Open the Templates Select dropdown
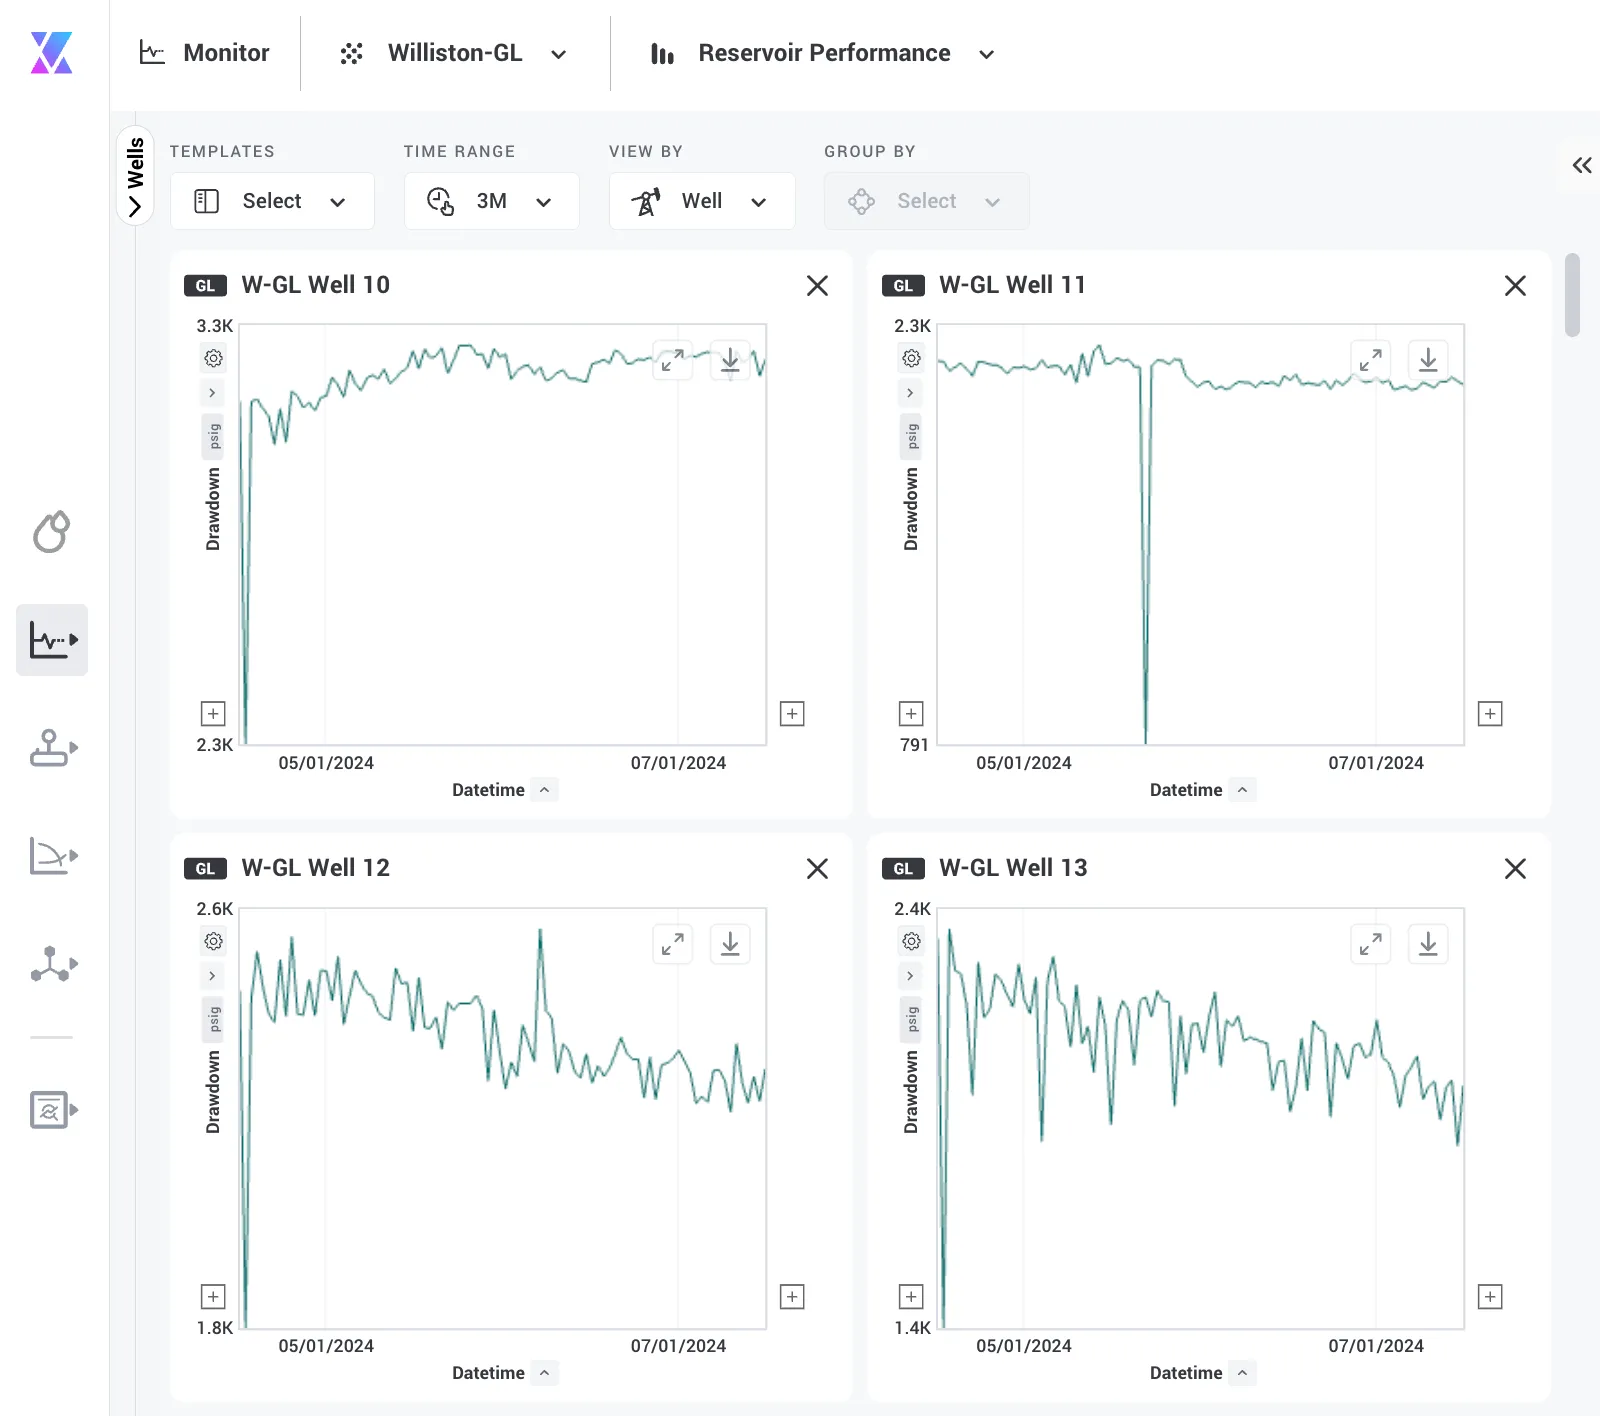The height and width of the screenshot is (1416, 1600). pyautogui.click(x=272, y=201)
